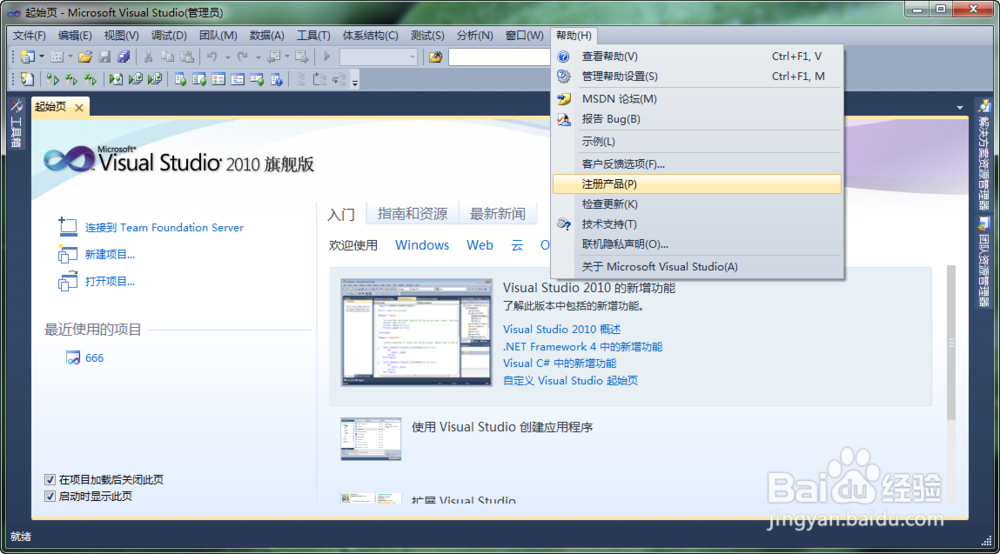
Task: Open the 工具(T) menu
Action: tap(313, 35)
